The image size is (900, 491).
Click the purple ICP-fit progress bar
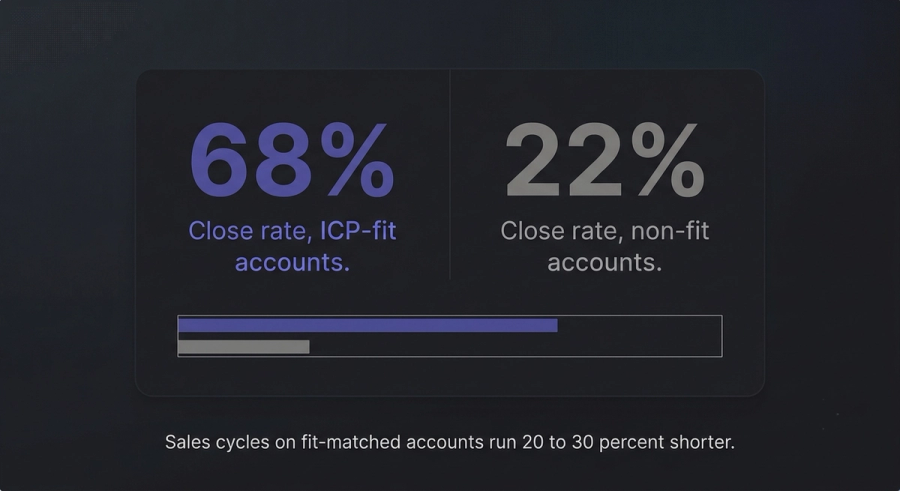[x=367, y=325]
